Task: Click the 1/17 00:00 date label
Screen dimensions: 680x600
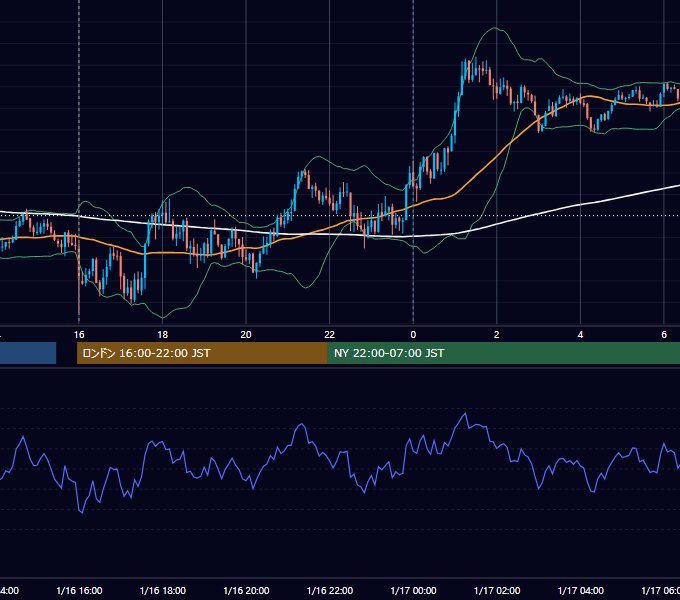Action: [x=413, y=590]
